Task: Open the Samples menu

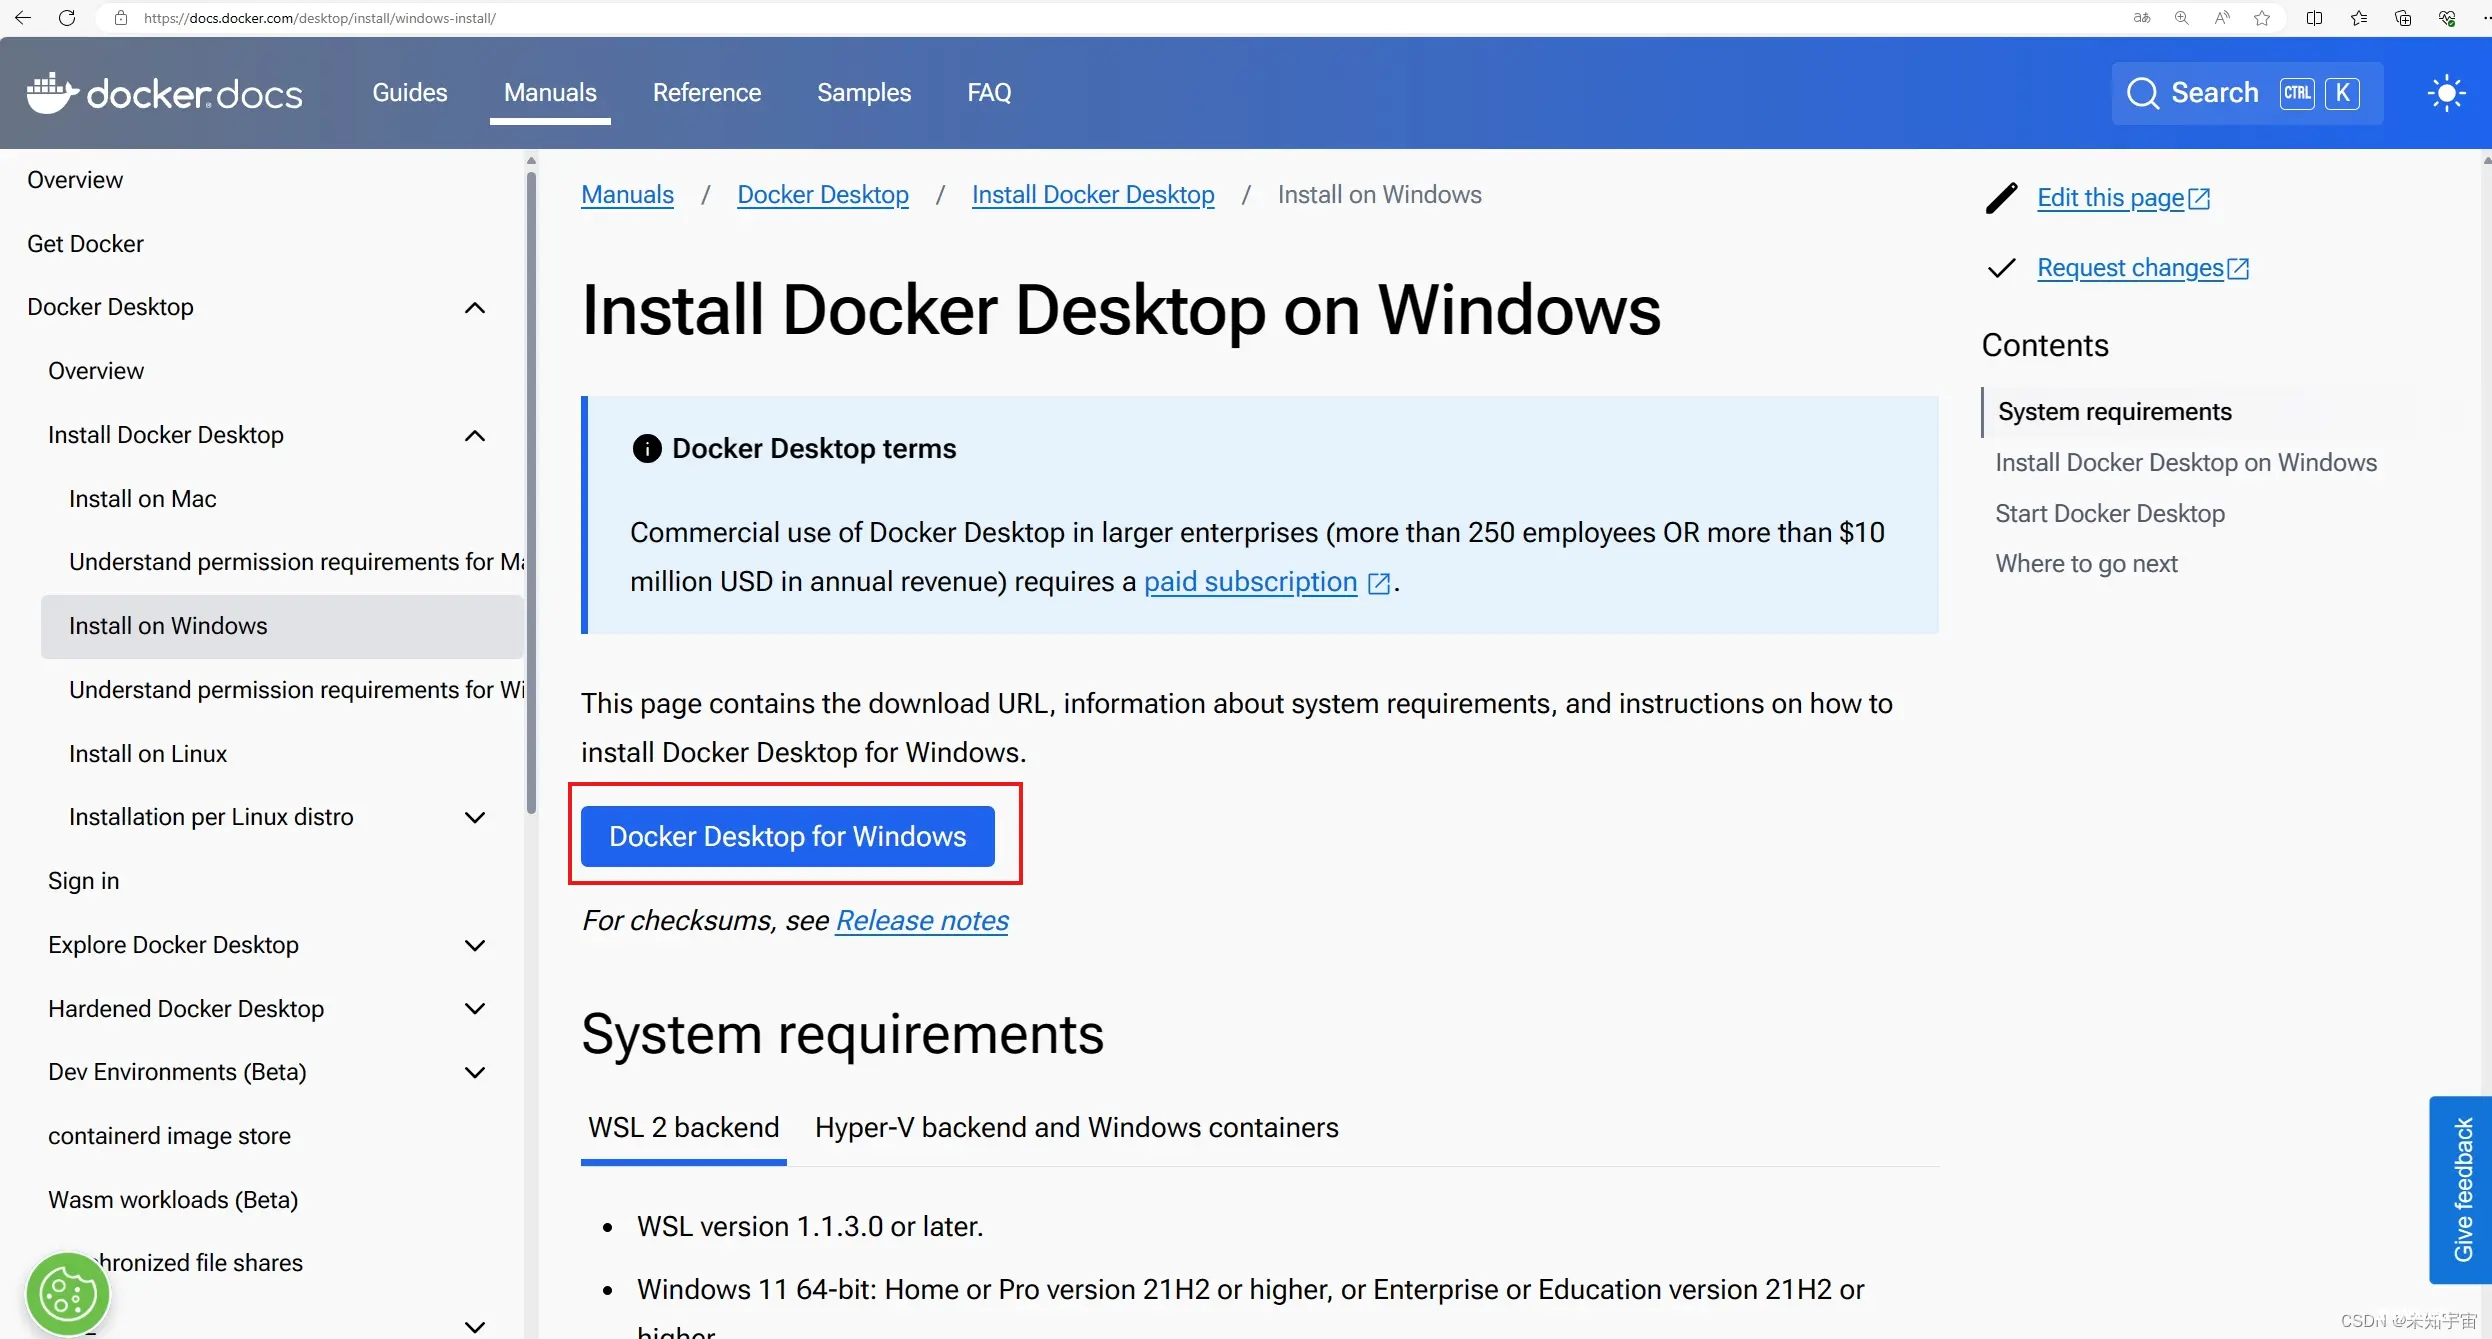Action: (x=864, y=93)
